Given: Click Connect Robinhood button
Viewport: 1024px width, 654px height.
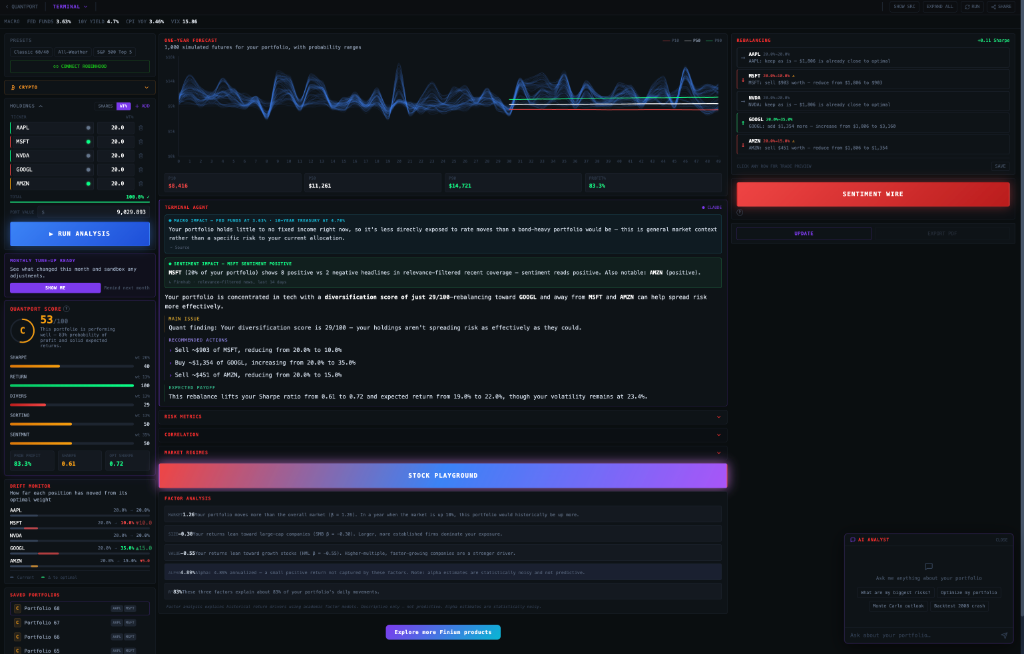Looking at the screenshot, I should point(80,66).
